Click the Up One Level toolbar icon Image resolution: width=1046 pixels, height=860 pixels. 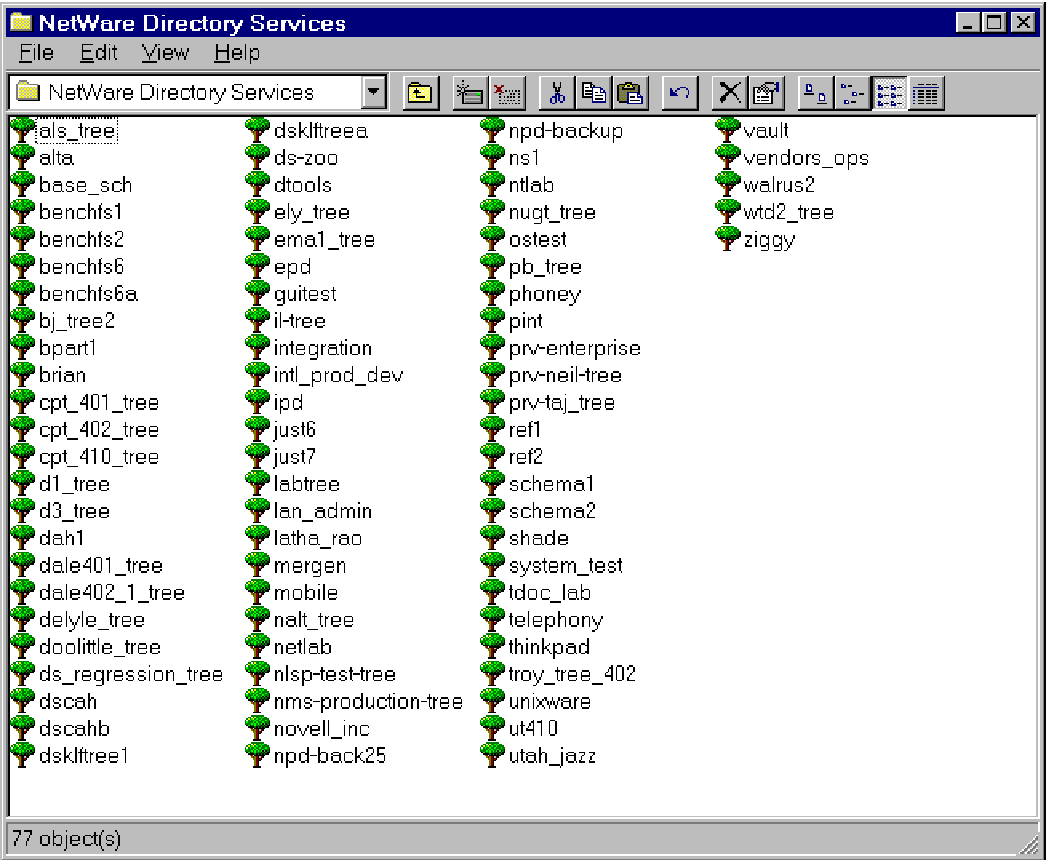tap(420, 93)
